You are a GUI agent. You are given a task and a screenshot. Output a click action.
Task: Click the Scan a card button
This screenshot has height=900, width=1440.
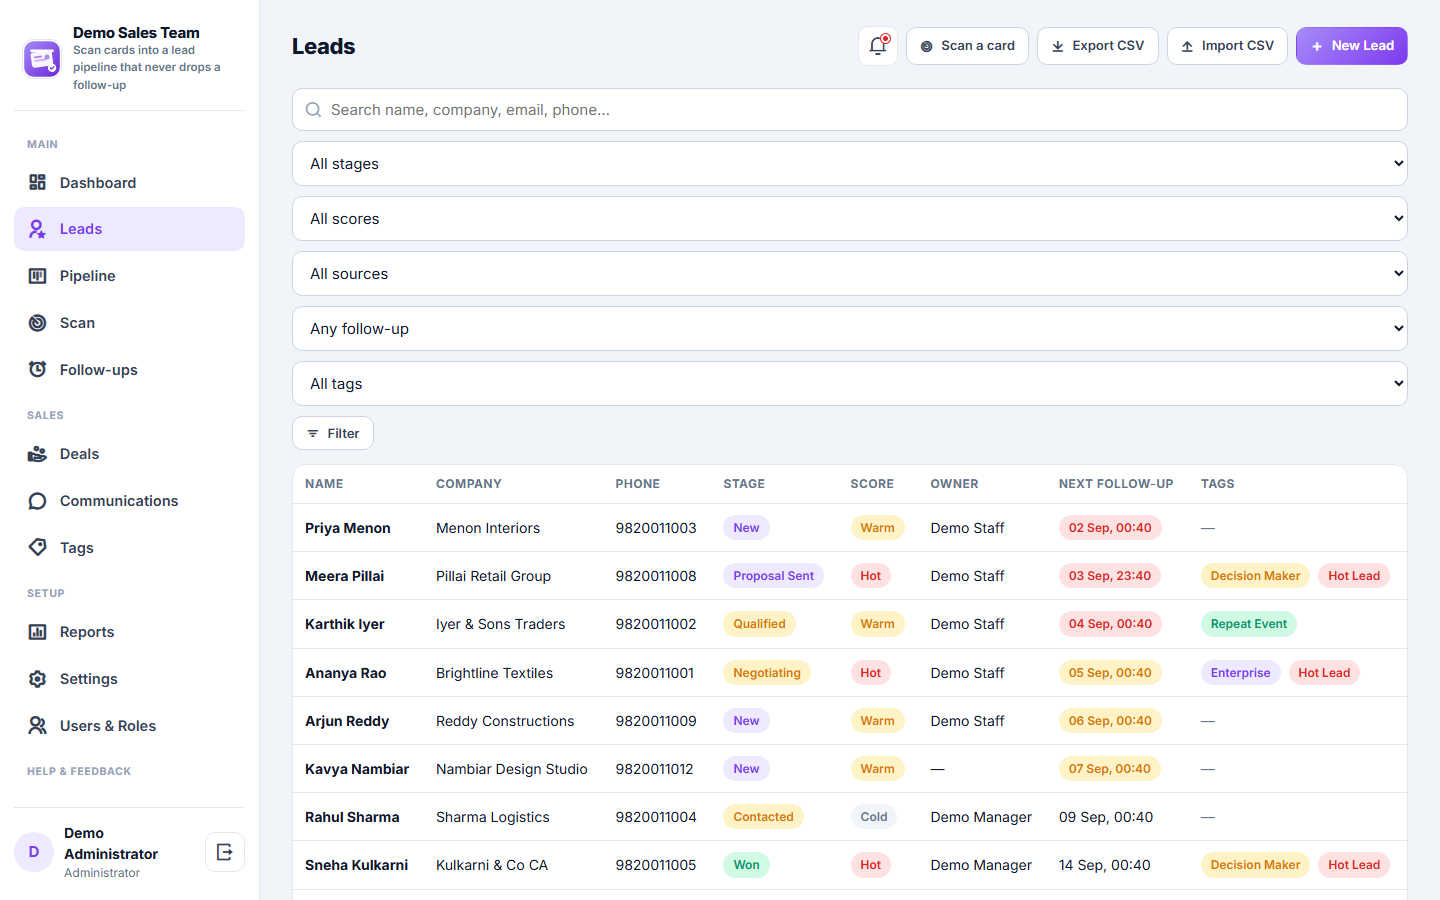(x=967, y=46)
